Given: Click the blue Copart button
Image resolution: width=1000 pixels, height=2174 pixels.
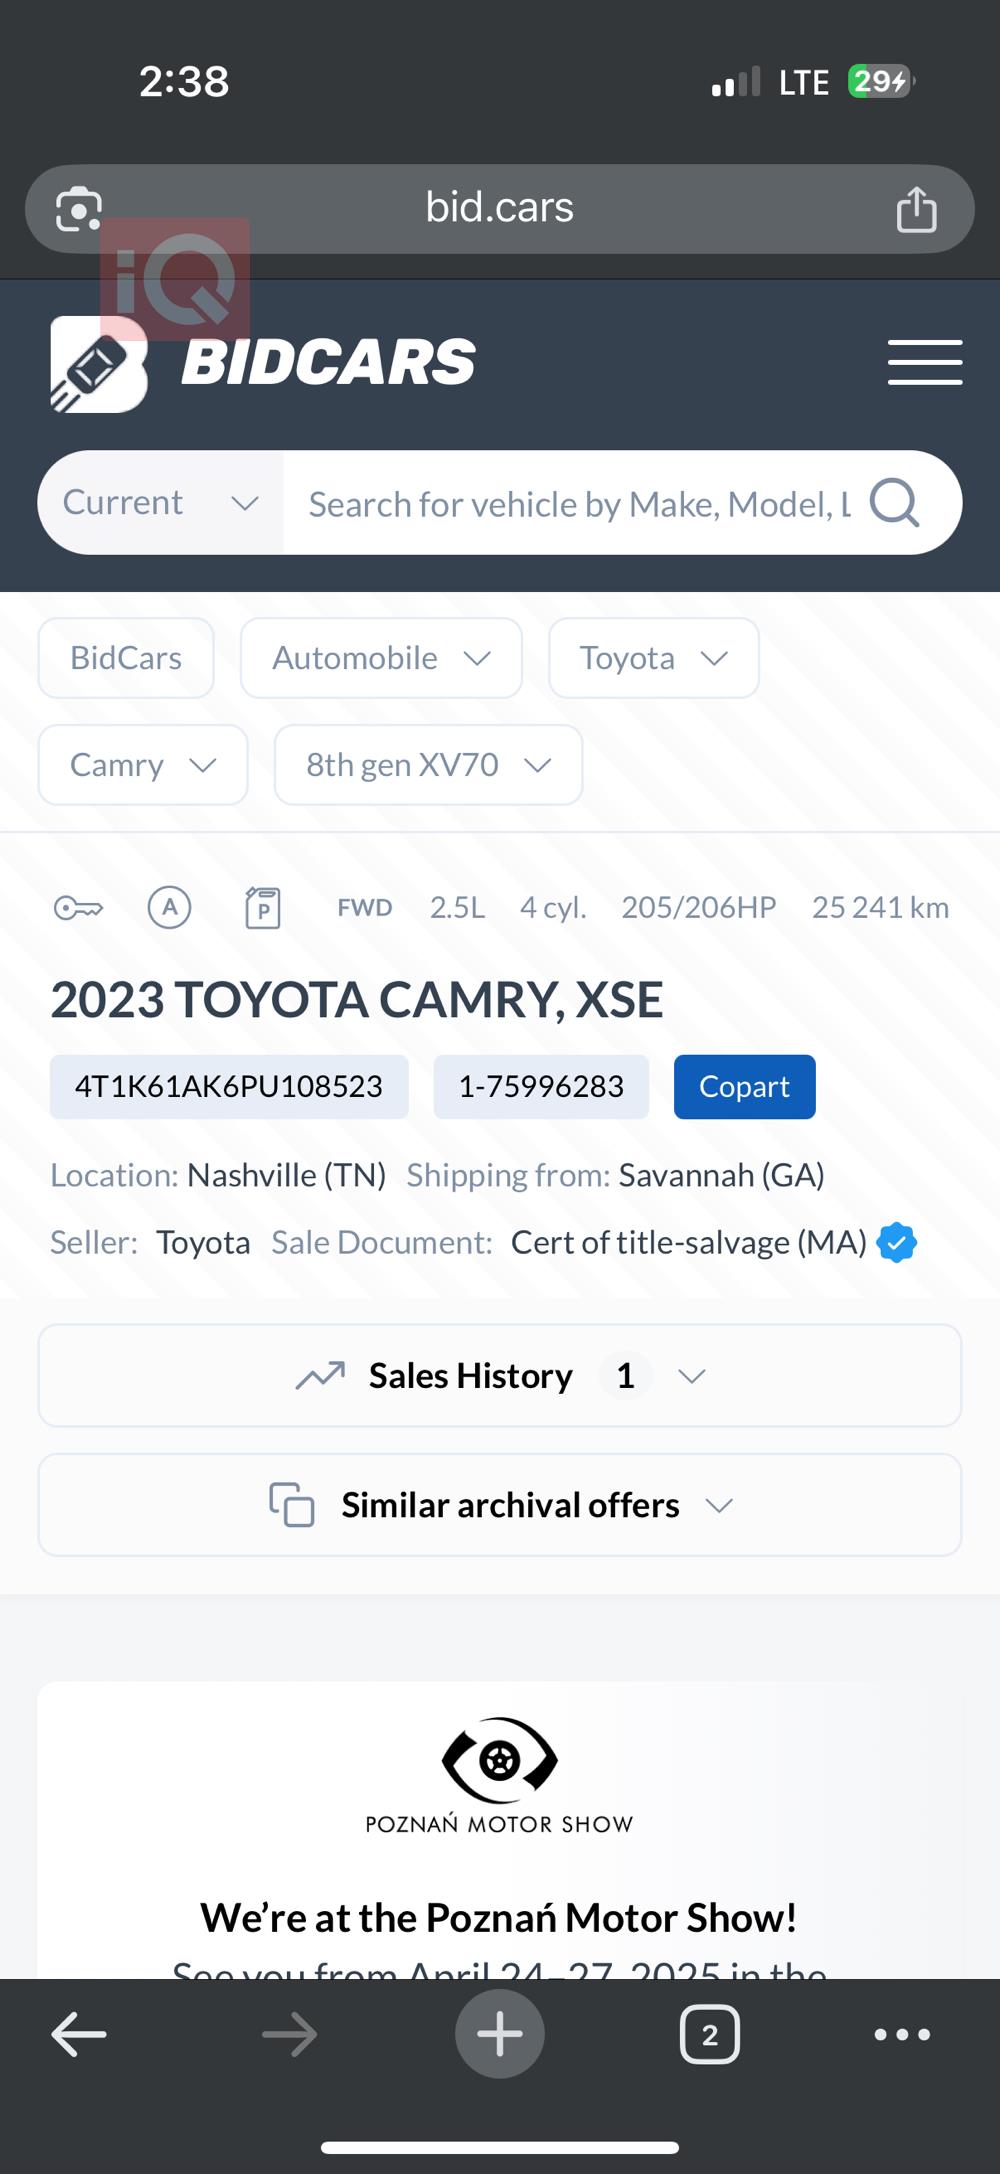Looking at the screenshot, I should pyautogui.click(x=745, y=1087).
